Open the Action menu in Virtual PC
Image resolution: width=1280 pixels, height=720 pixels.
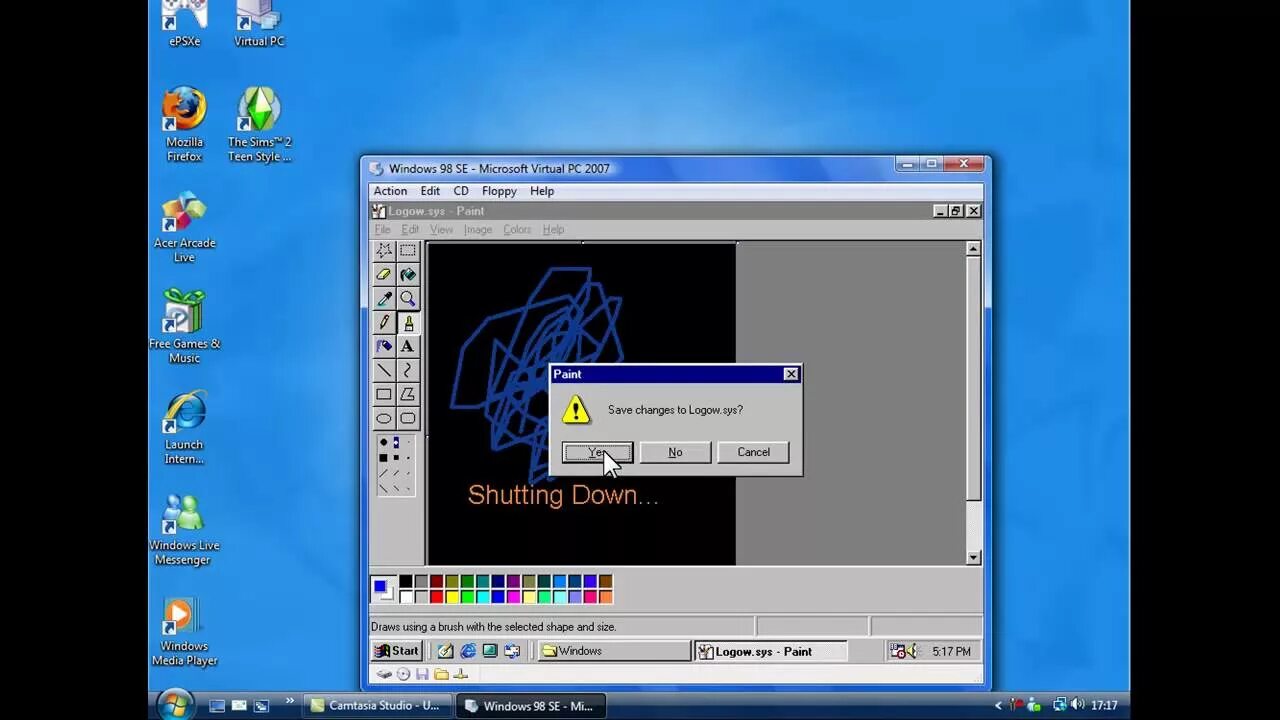(390, 191)
